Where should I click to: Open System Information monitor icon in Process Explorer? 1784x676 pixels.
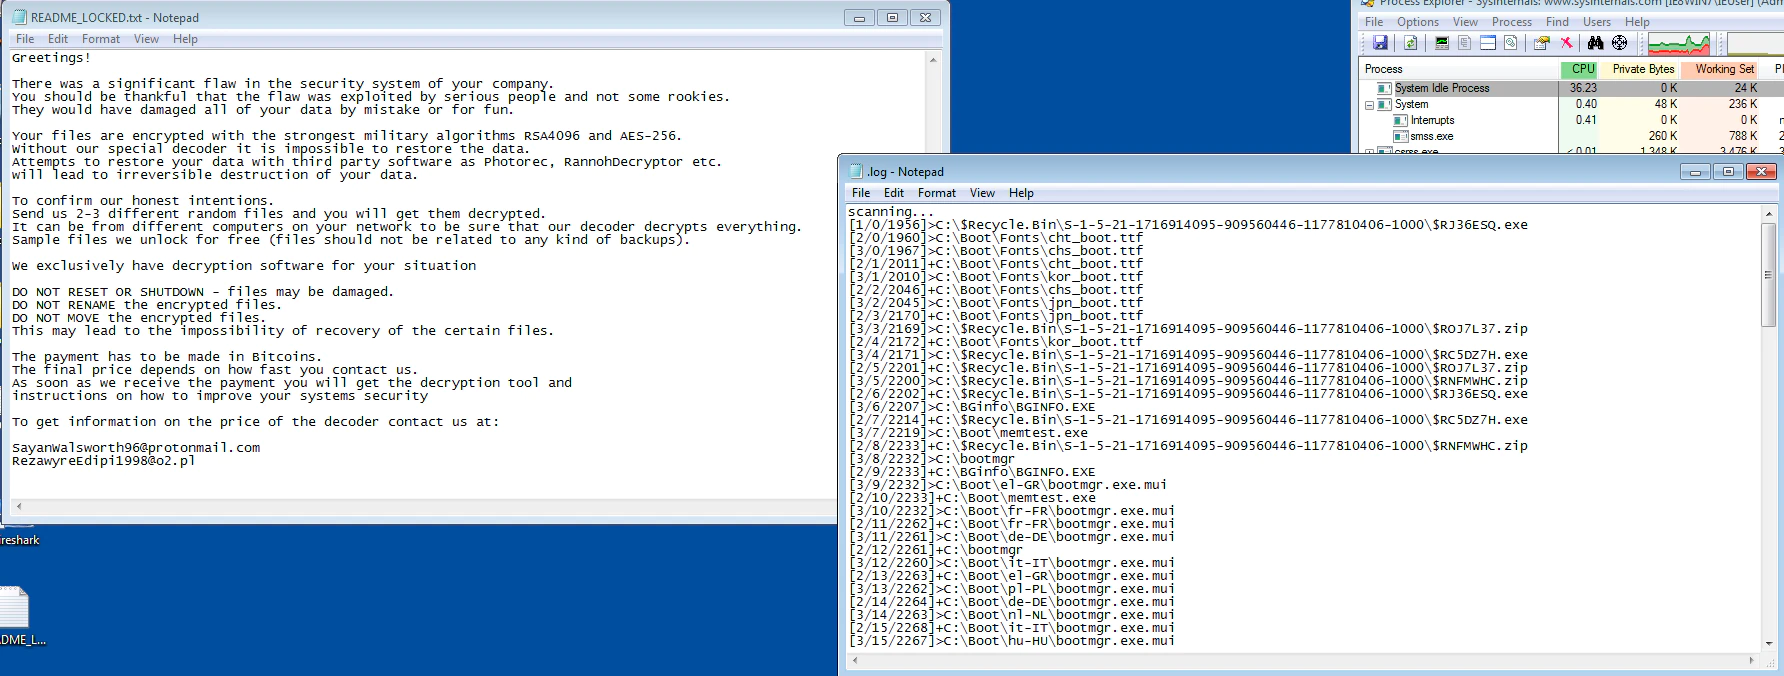[1442, 43]
